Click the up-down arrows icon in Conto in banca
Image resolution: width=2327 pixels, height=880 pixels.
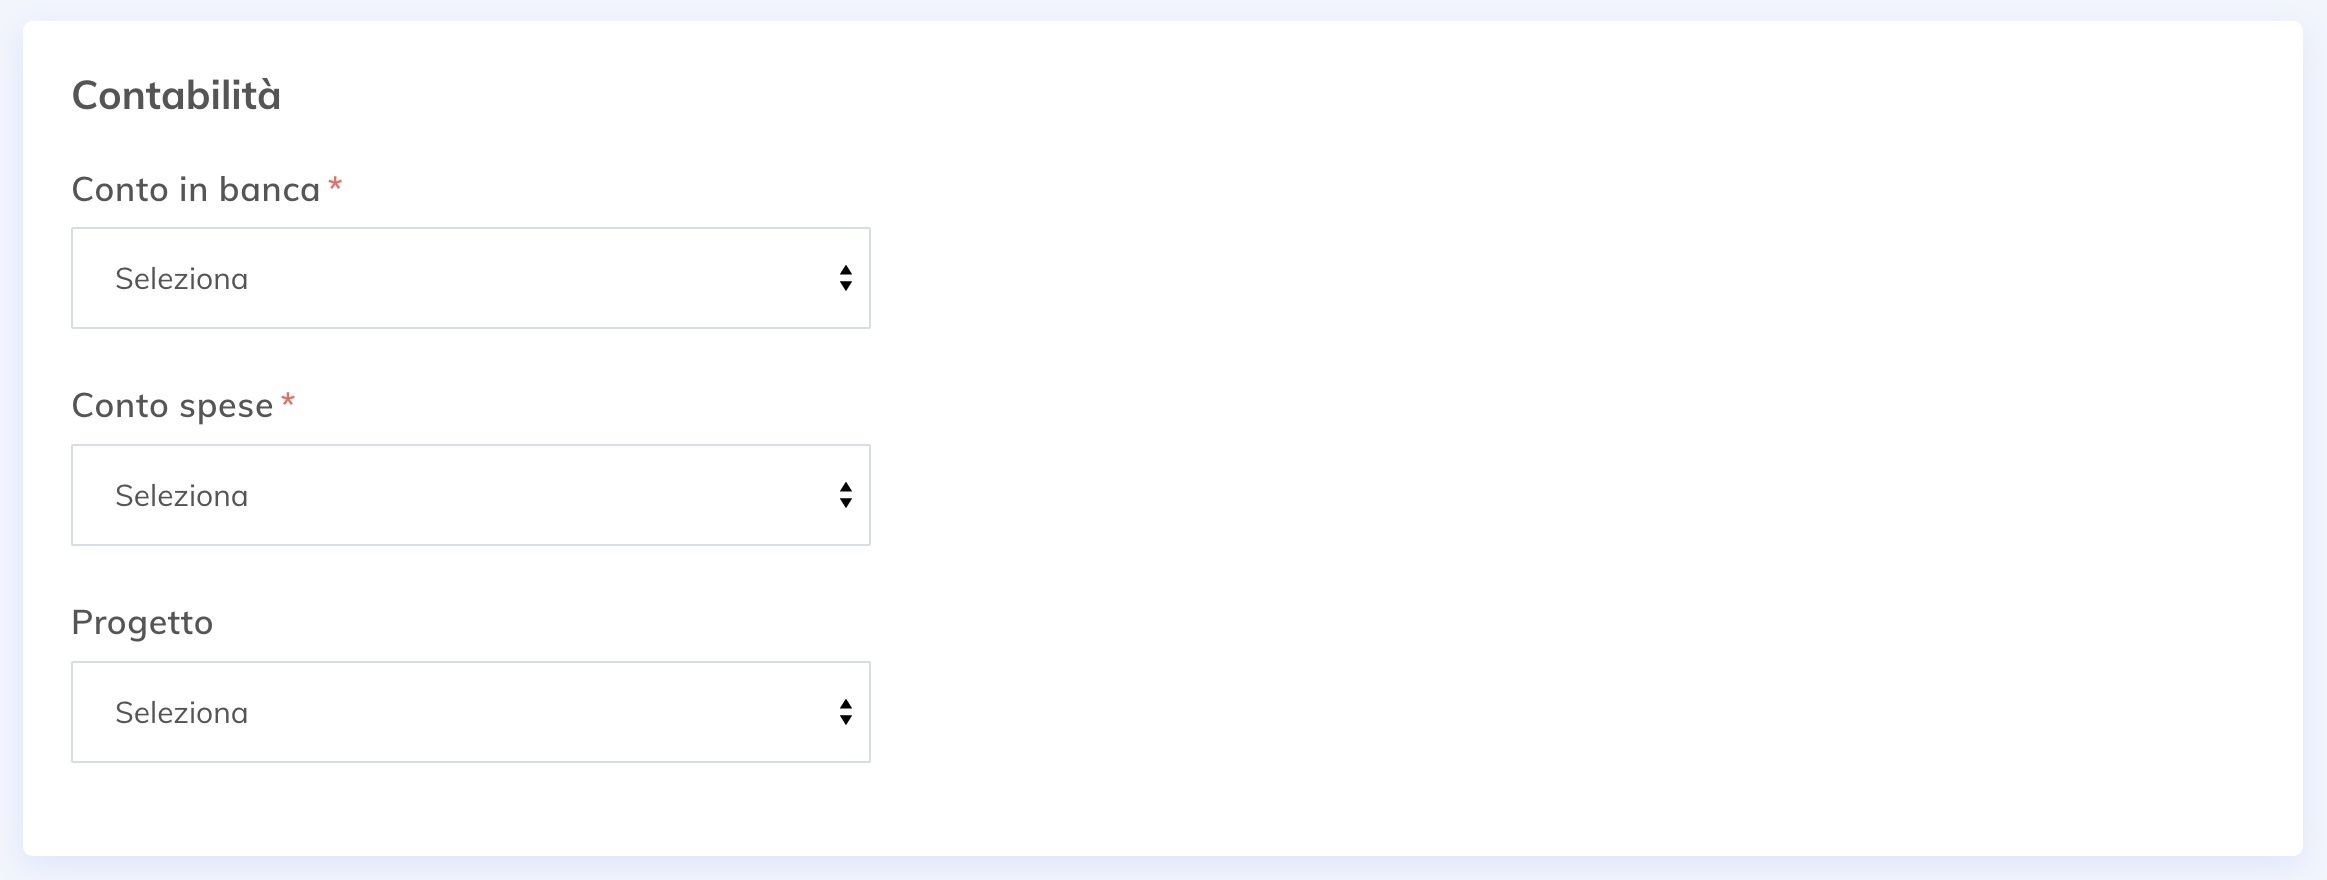(846, 278)
